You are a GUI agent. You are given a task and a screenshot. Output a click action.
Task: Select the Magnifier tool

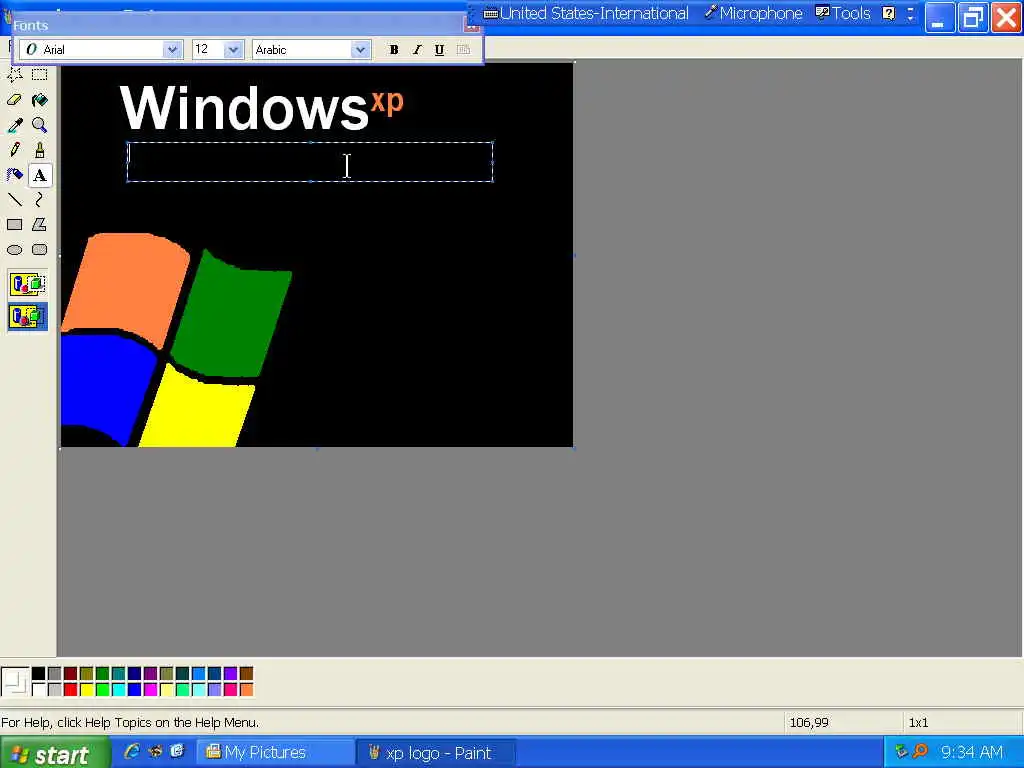pyautogui.click(x=40, y=125)
